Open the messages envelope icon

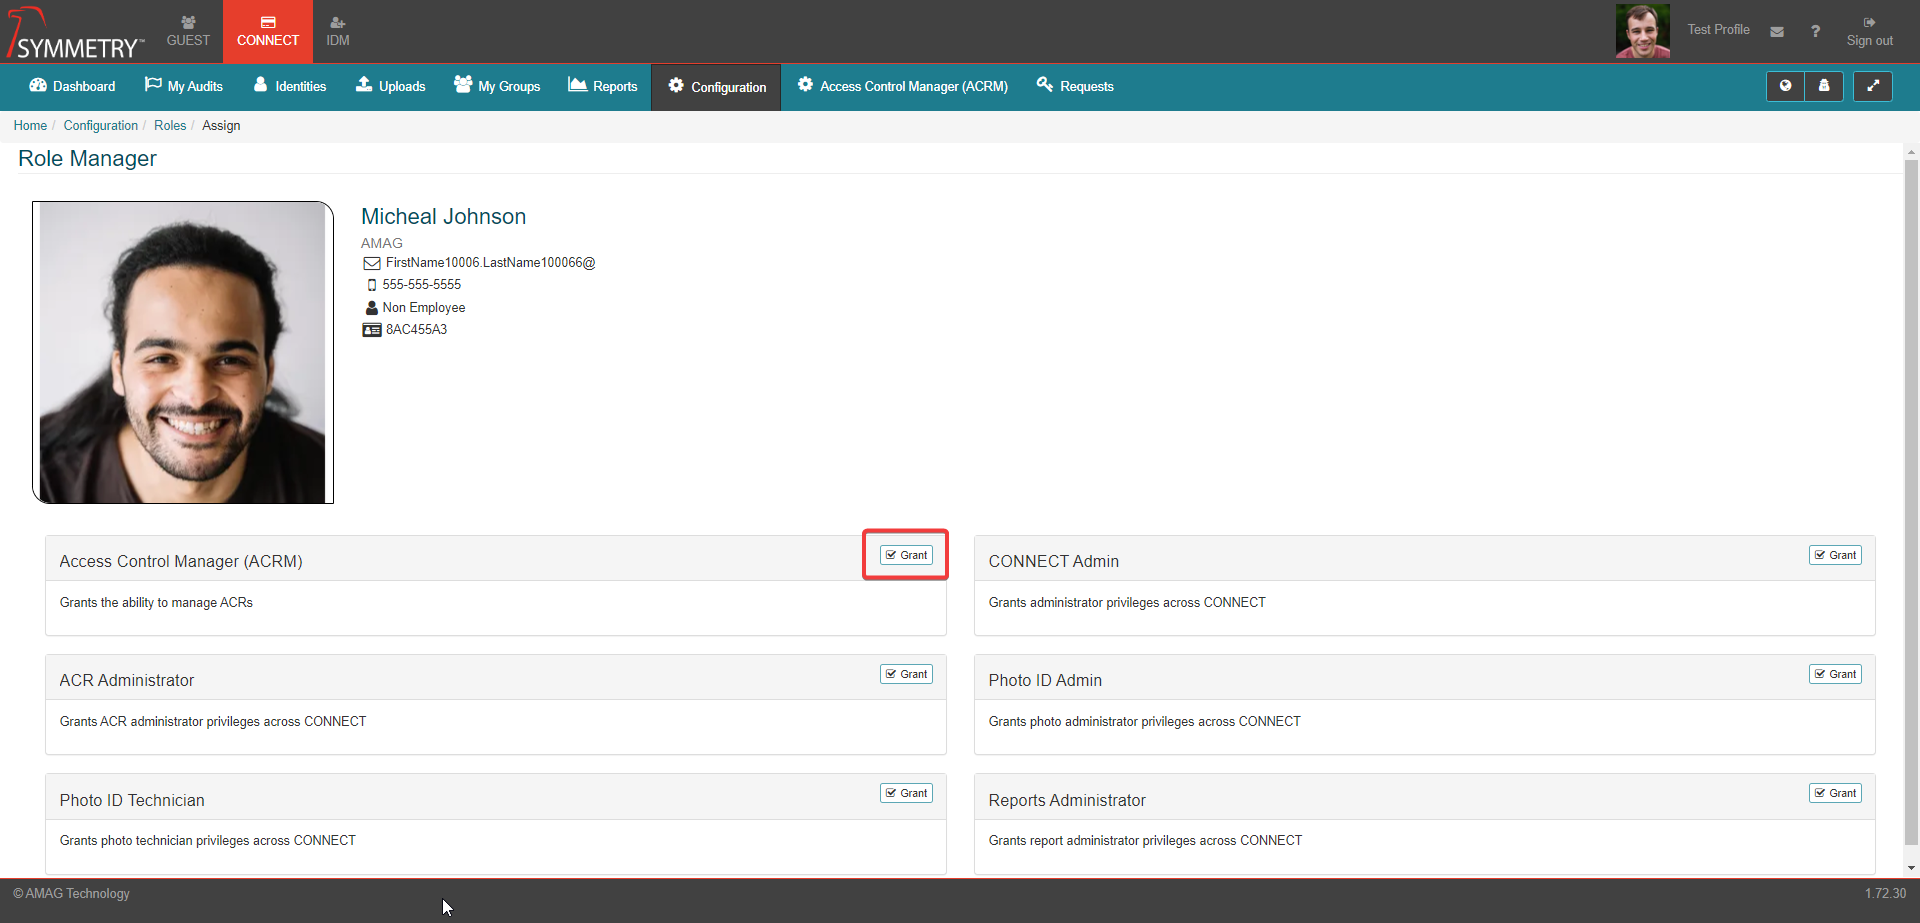tap(1777, 31)
